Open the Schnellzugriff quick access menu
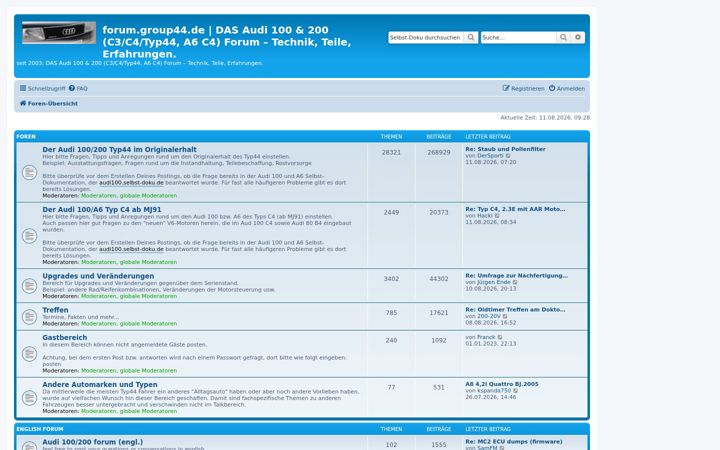 42,88
